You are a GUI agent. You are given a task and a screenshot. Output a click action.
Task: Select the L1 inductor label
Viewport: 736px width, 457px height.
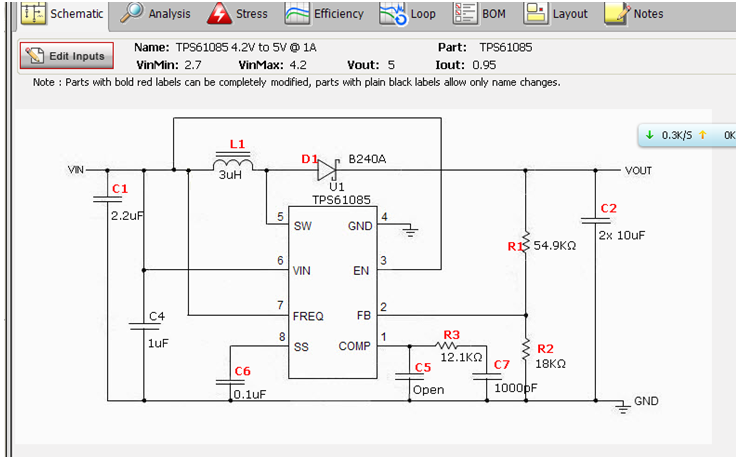[x=237, y=144]
